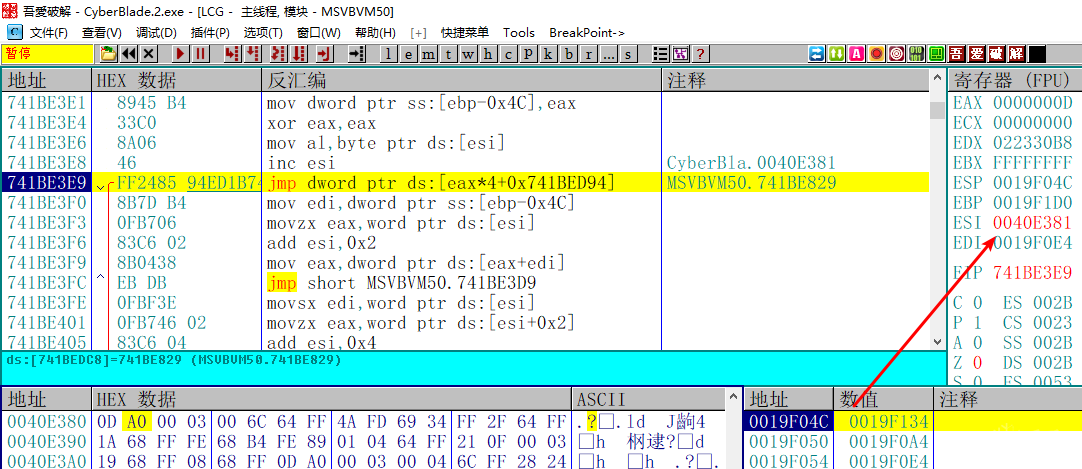Click the [+] menu bar item
Image resolution: width=1082 pixels, height=469 pixels.
(x=418, y=32)
